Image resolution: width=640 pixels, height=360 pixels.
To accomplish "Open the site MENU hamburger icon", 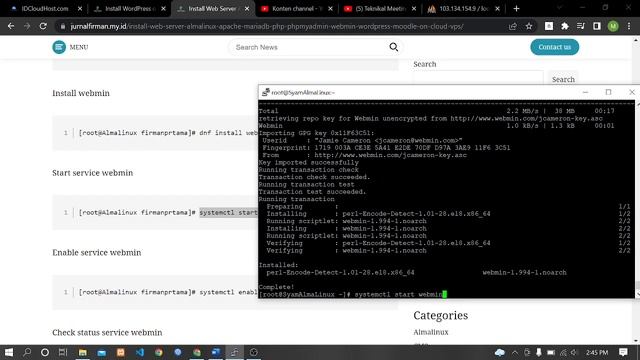I will 59,47.
